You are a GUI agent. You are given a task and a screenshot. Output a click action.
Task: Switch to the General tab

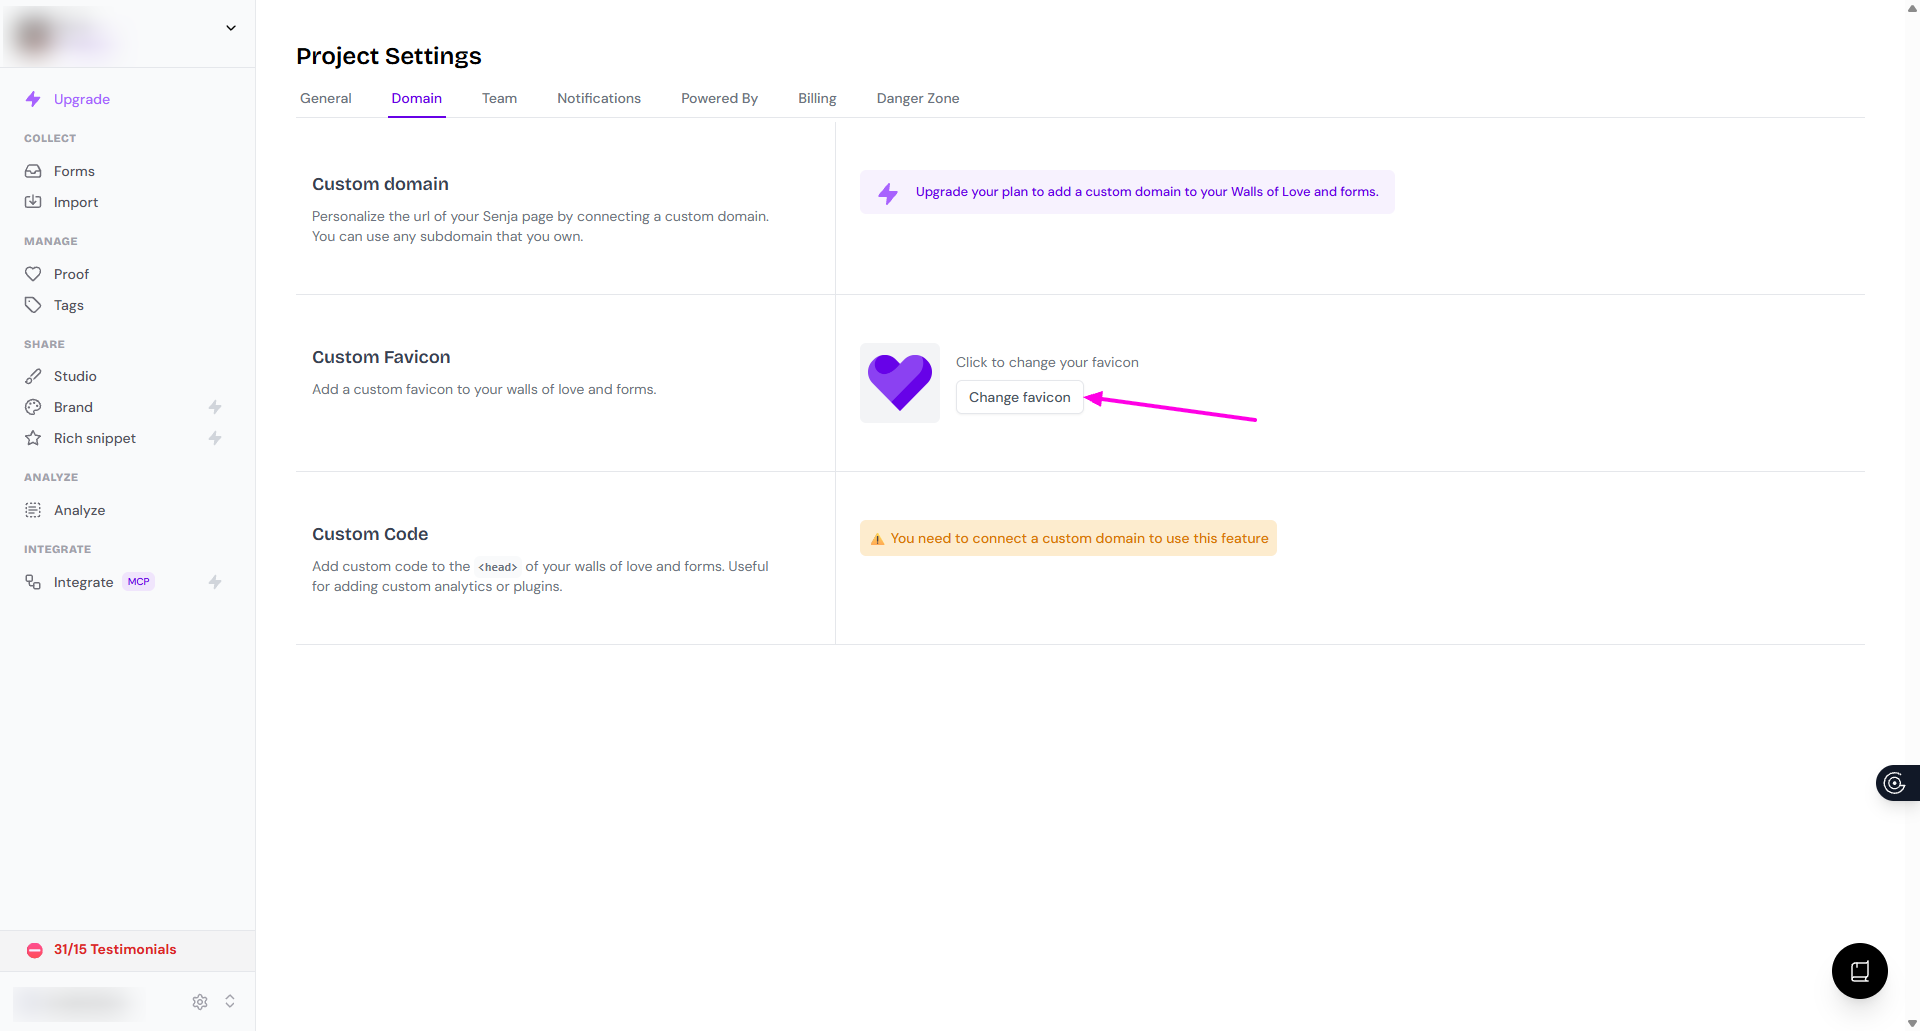click(x=326, y=98)
